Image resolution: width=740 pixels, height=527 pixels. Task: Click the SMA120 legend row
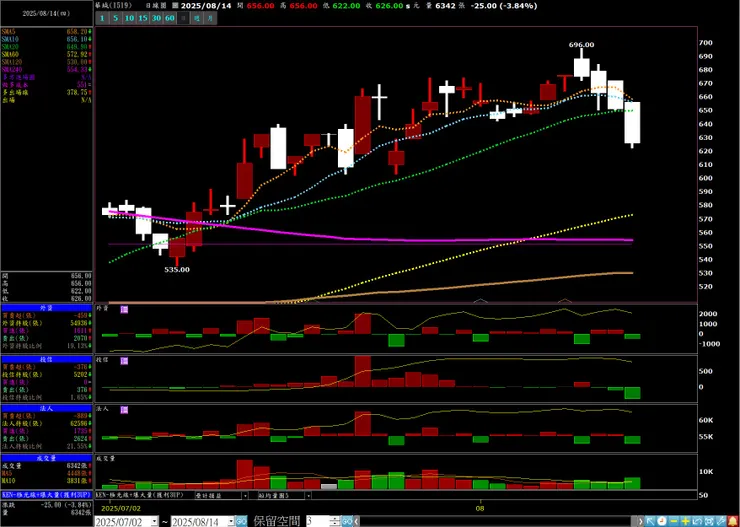coord(47,62)
